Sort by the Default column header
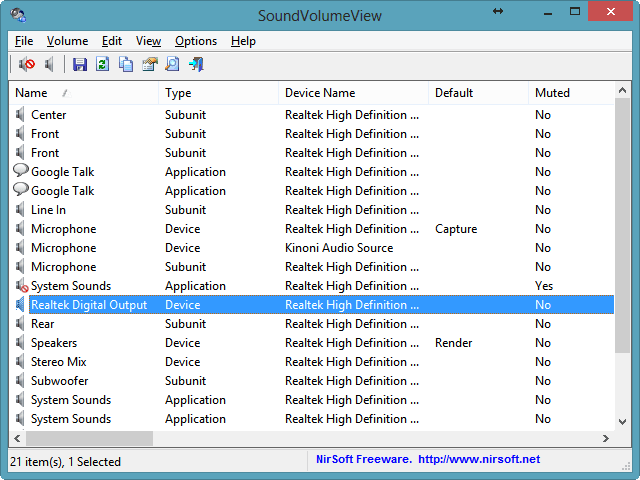 [478, 93]
